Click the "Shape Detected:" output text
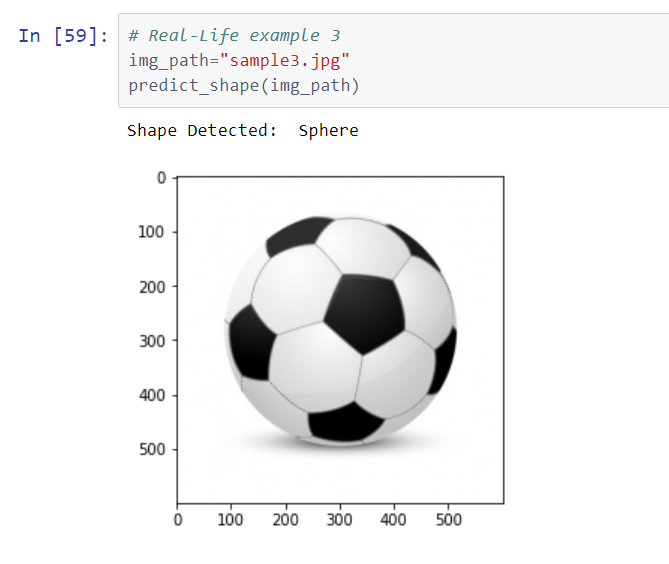Viewport: 669px width, 564px height. coord(202,131)
